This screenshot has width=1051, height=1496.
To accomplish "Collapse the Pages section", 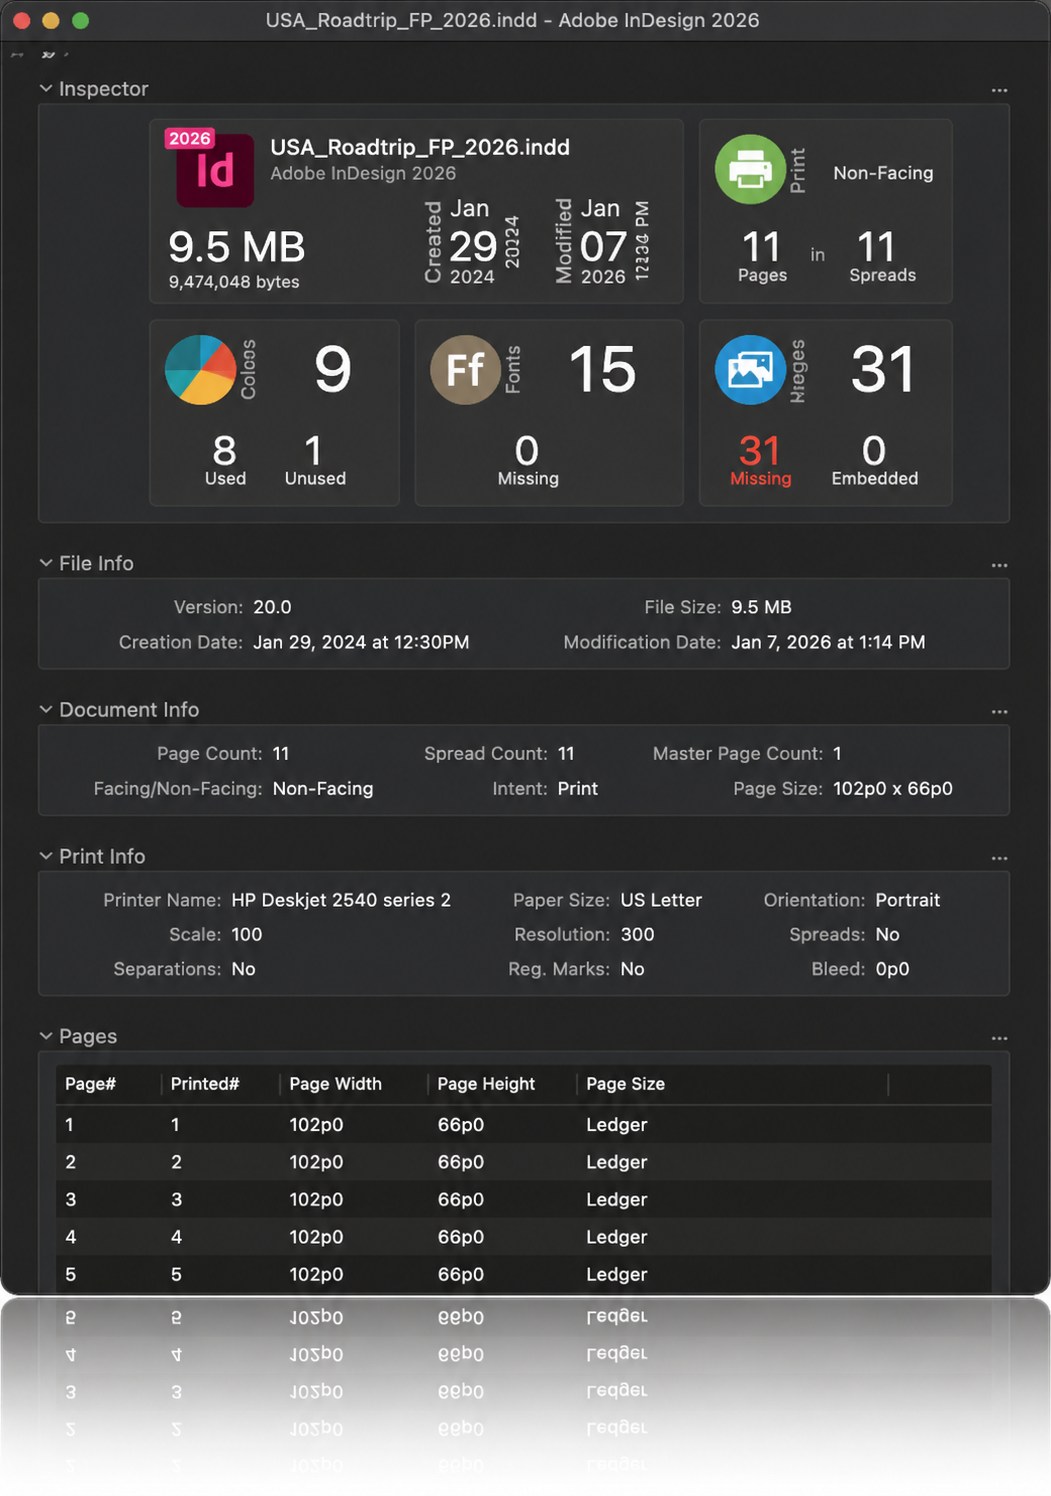I will [x=46, y=1036].
